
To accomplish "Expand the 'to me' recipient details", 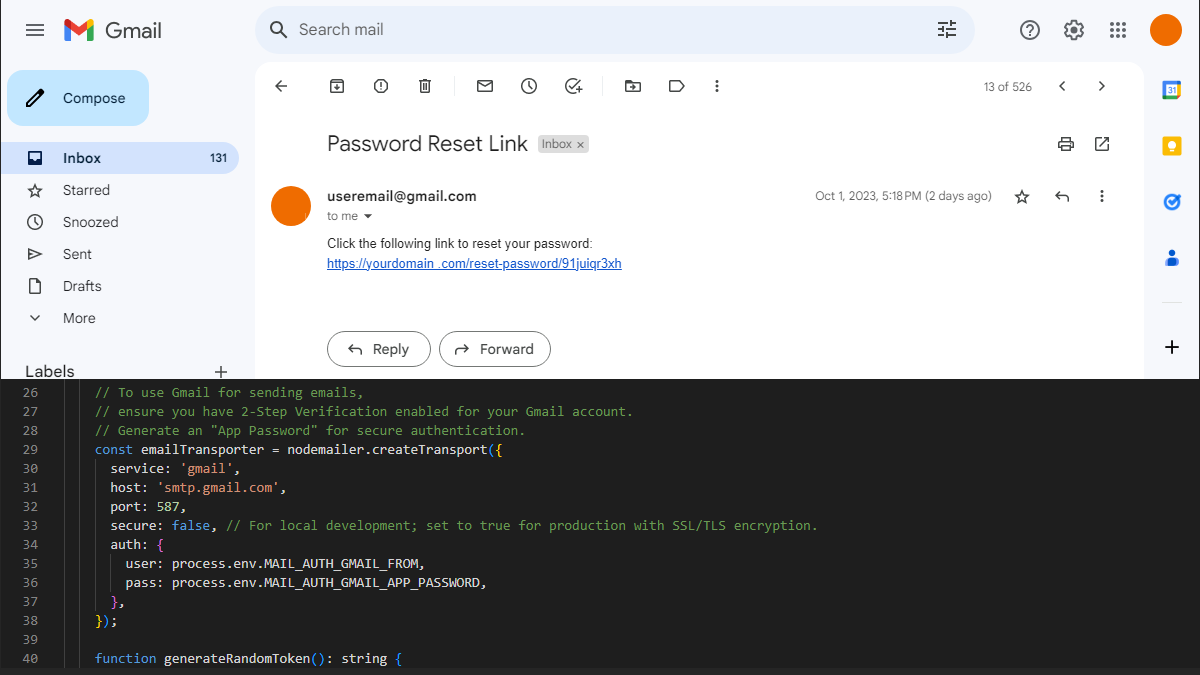I will click(368, 216).
